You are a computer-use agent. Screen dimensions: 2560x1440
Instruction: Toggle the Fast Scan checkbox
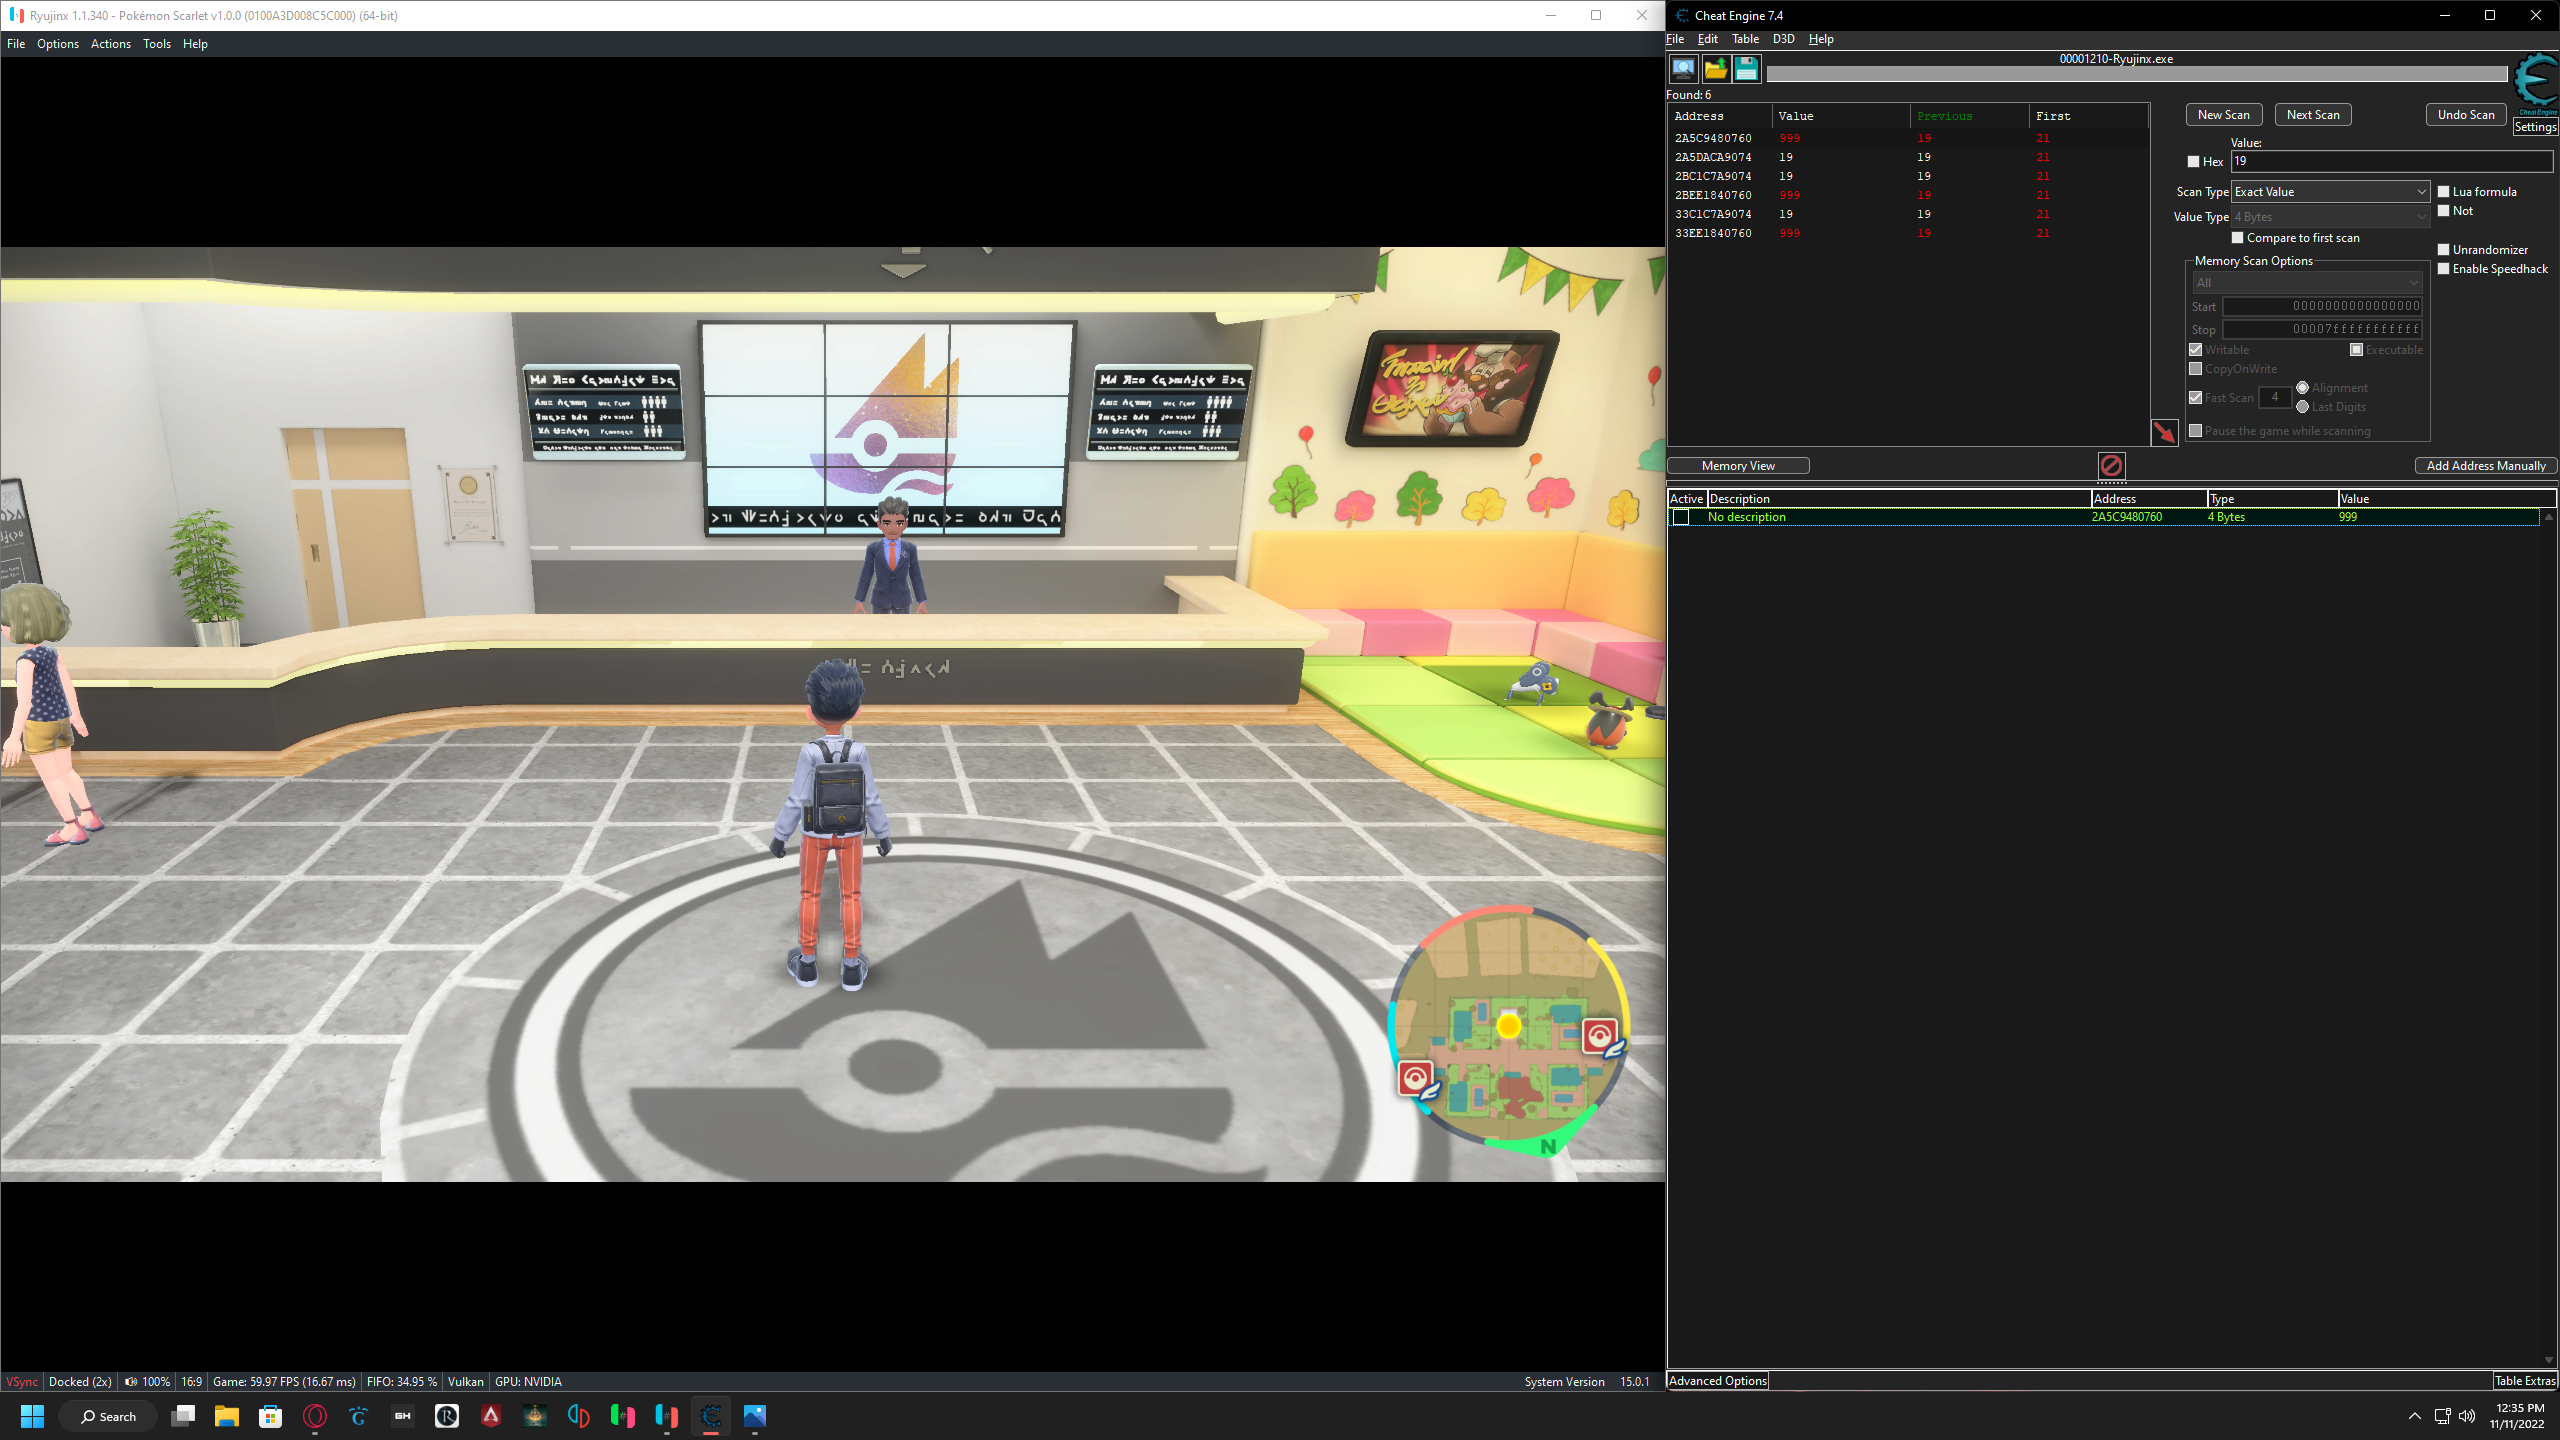pos(2195,398)
